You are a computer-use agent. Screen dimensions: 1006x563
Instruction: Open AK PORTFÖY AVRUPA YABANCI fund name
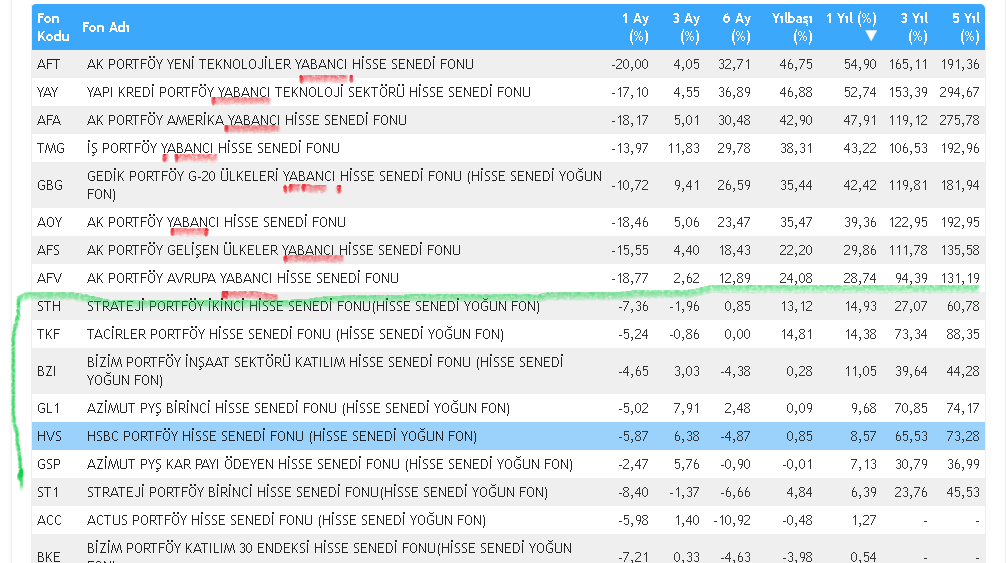click(243, 279)
